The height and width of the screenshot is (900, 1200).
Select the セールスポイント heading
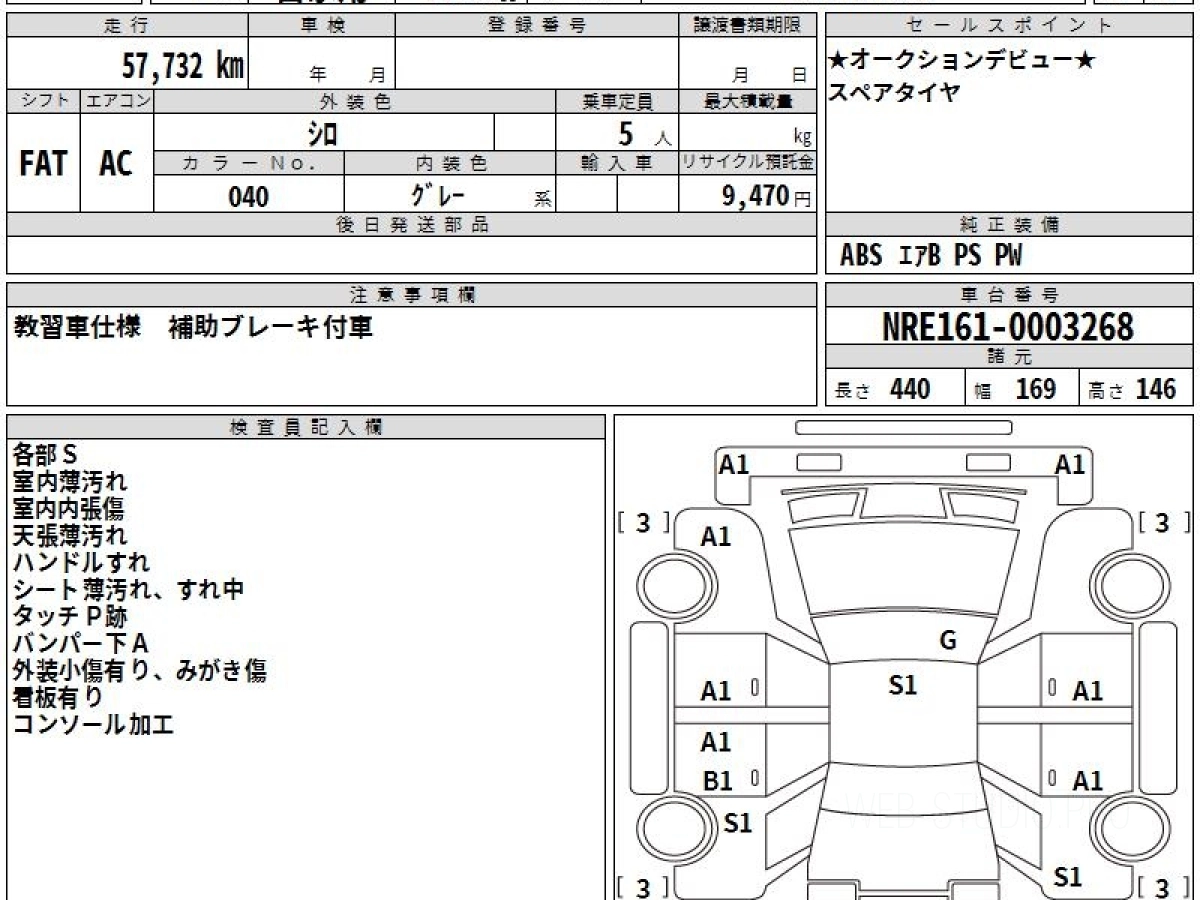click(1010, 26)
